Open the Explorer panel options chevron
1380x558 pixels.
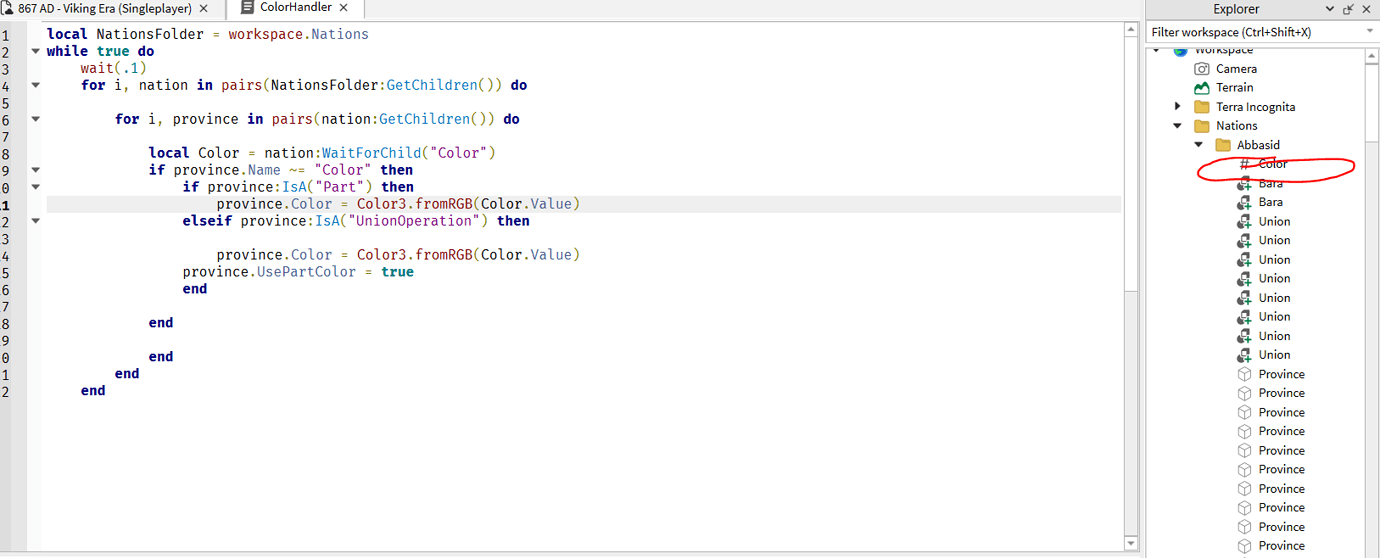click(x=1330, y=9)
